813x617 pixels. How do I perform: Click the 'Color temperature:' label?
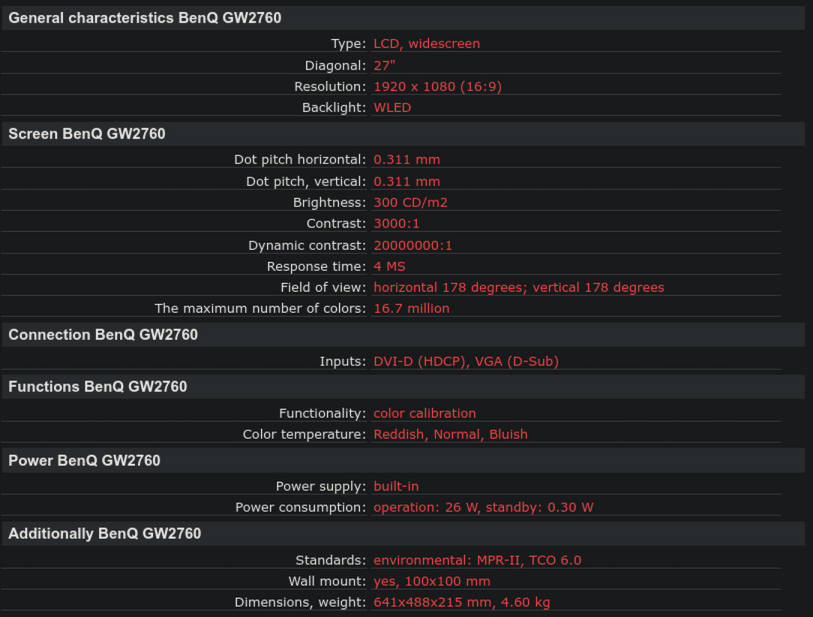(x=305, y=434)
